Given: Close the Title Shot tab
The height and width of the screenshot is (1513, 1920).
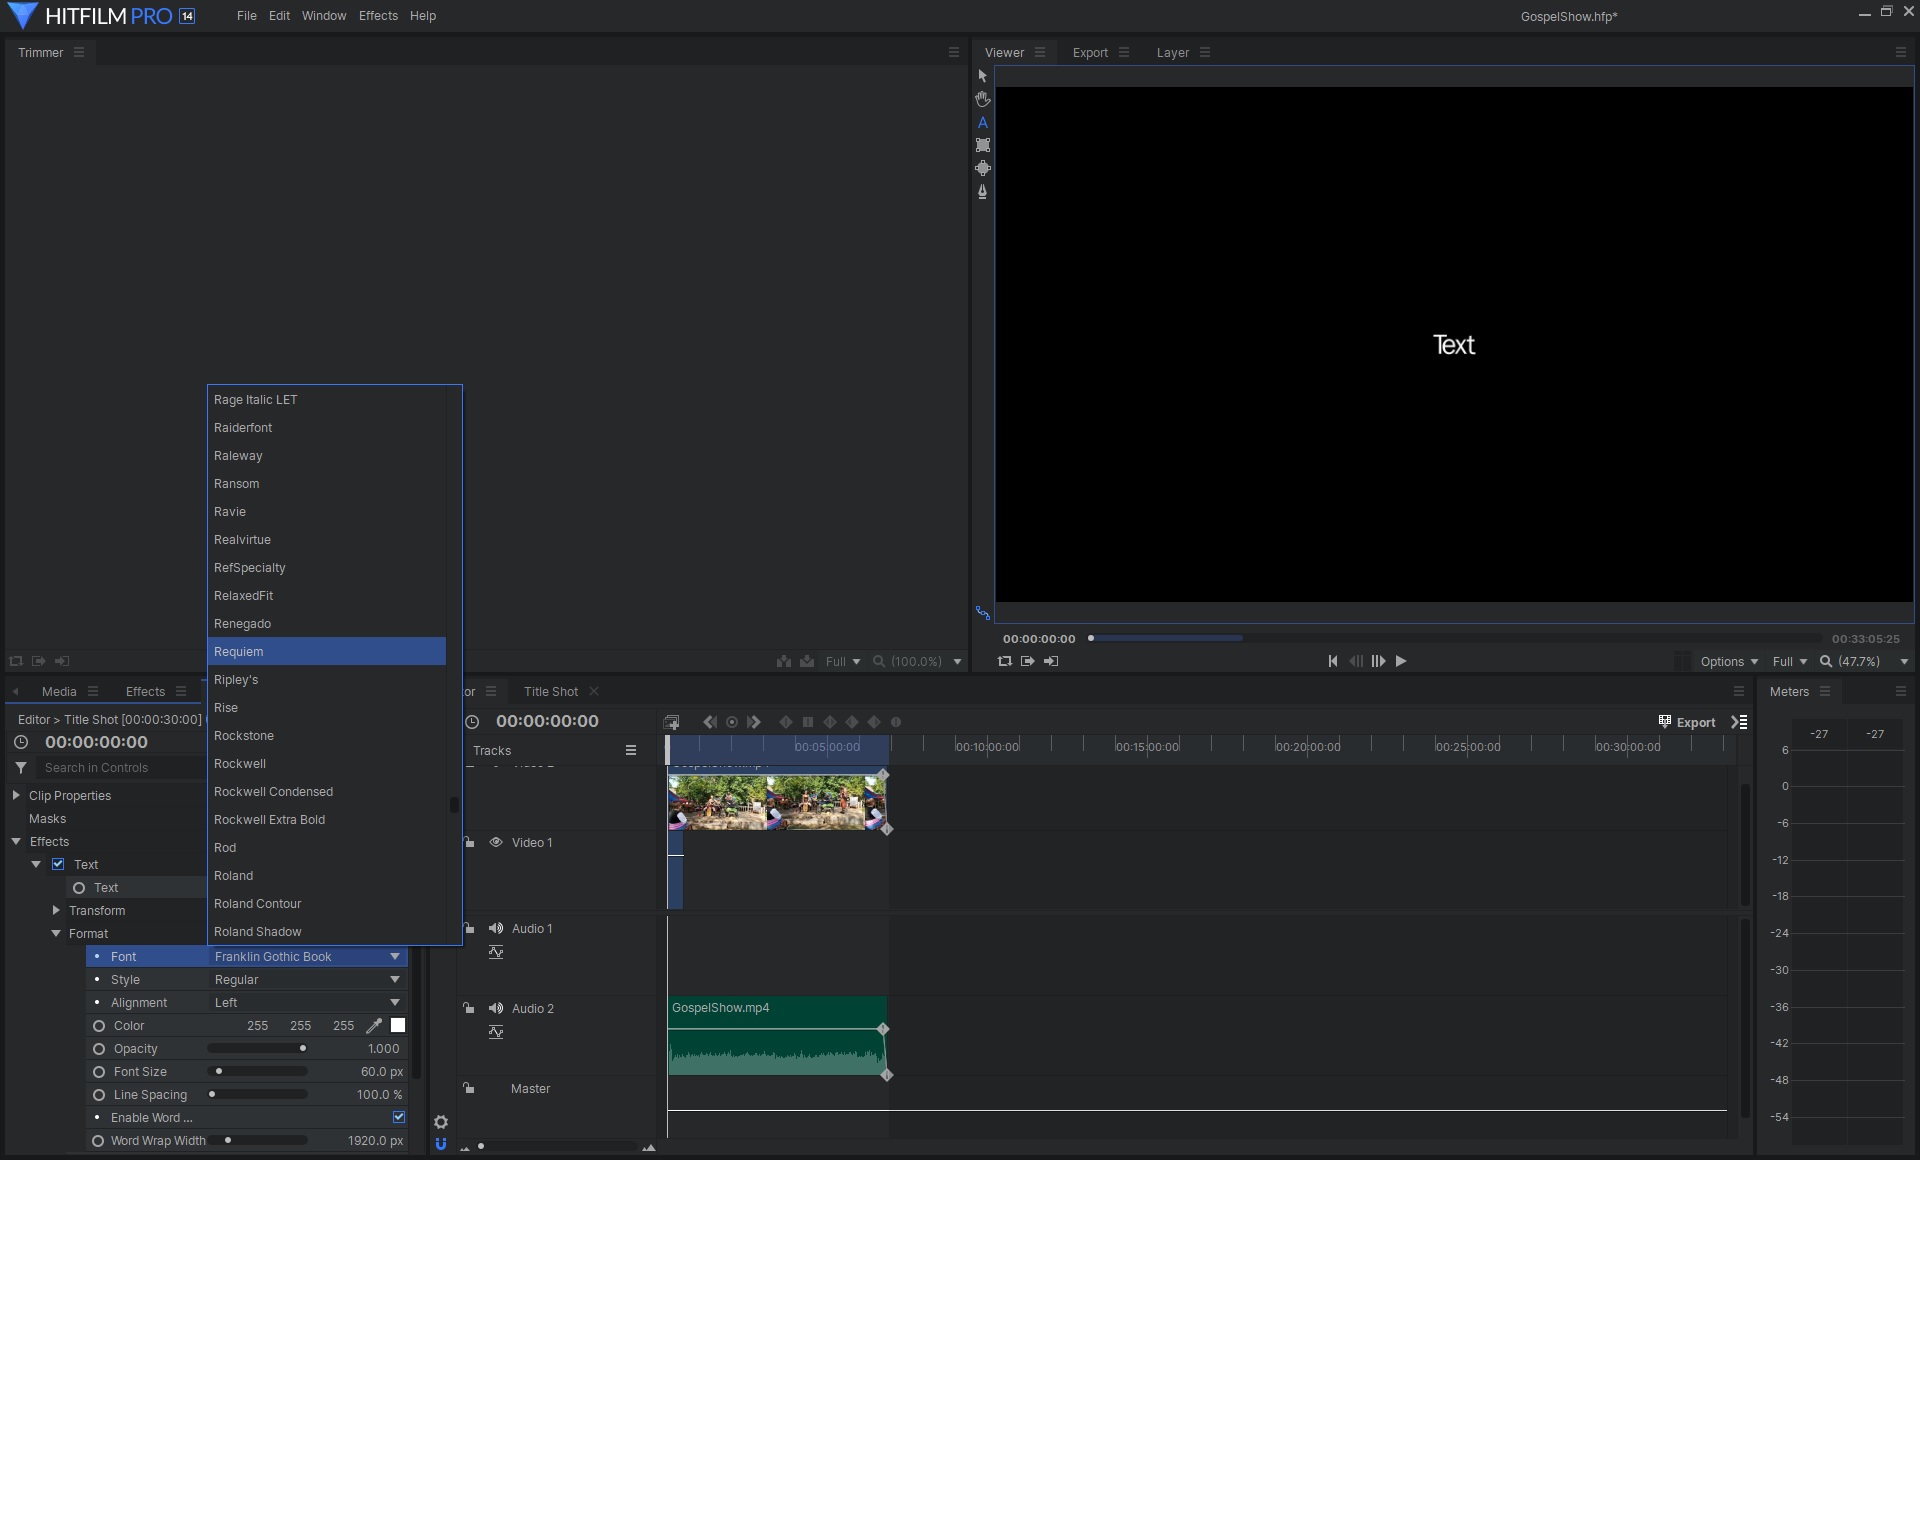Looking at the screenshot, I should (594, 691).
